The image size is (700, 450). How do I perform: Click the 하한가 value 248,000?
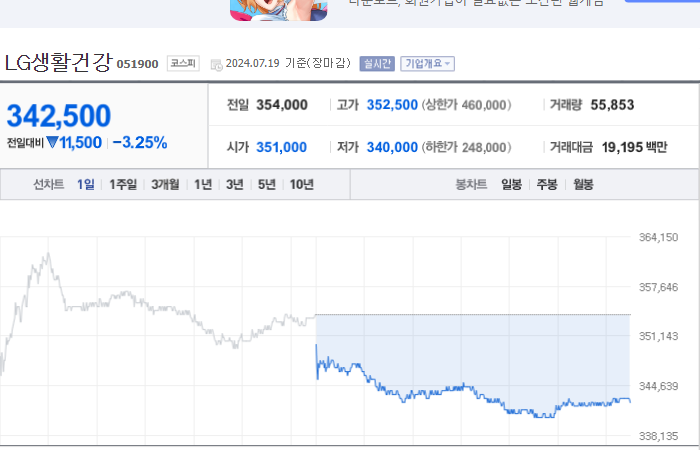coord(484,147)
